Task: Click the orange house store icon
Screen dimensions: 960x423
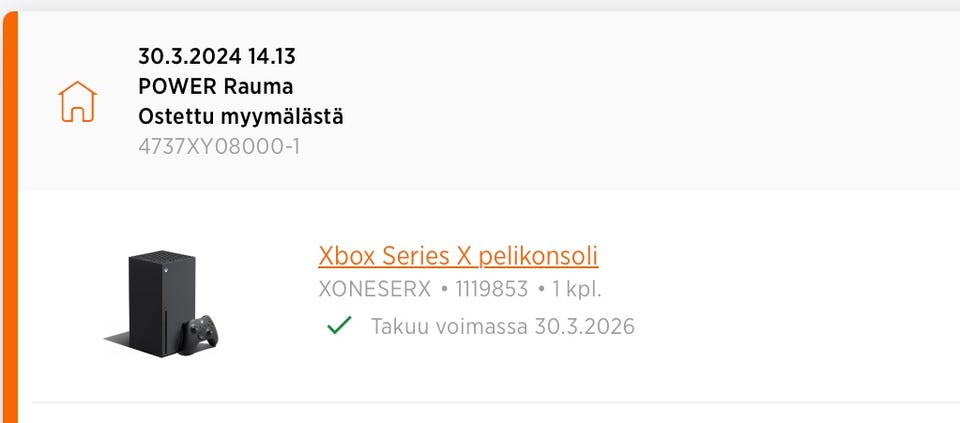Action: click(78, 101)
